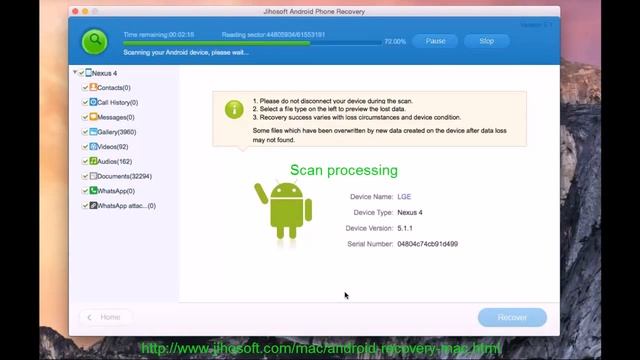Click the Nexus 4 phone icon

(89, 73)
